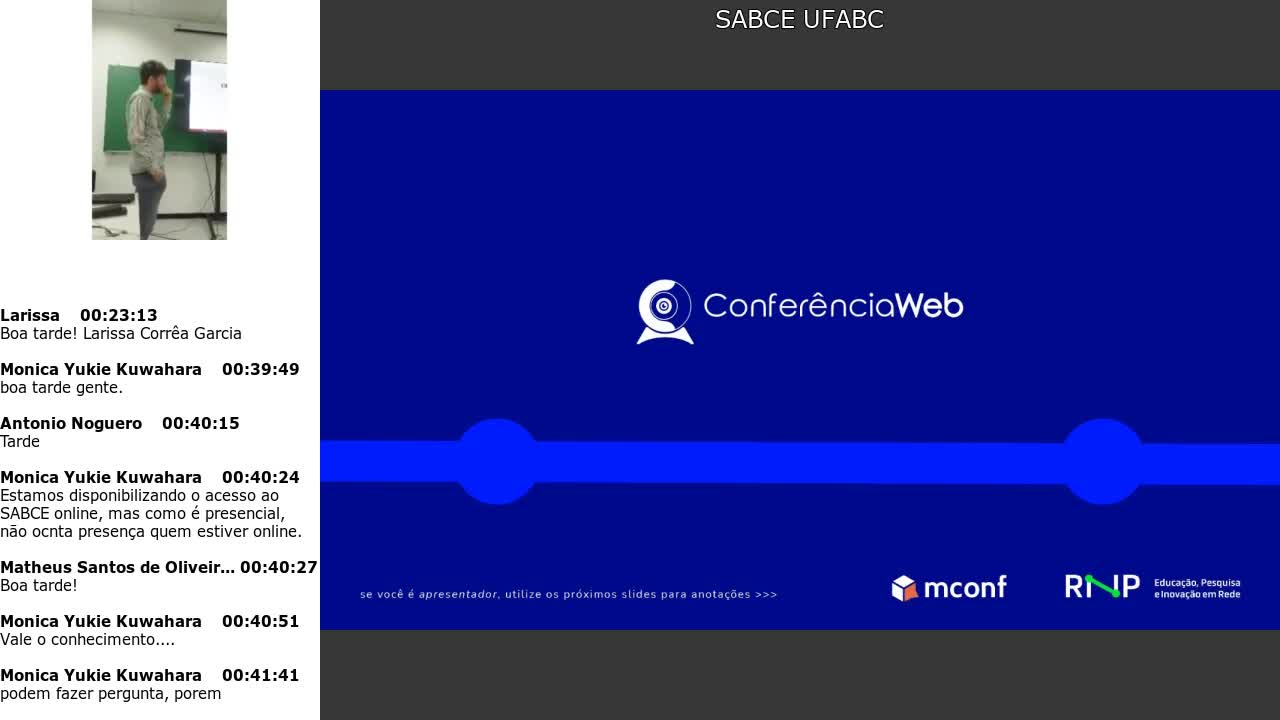Click the mconf cube logo
This screenshot has height=720, width=1280.
click(x=904, y=588)
